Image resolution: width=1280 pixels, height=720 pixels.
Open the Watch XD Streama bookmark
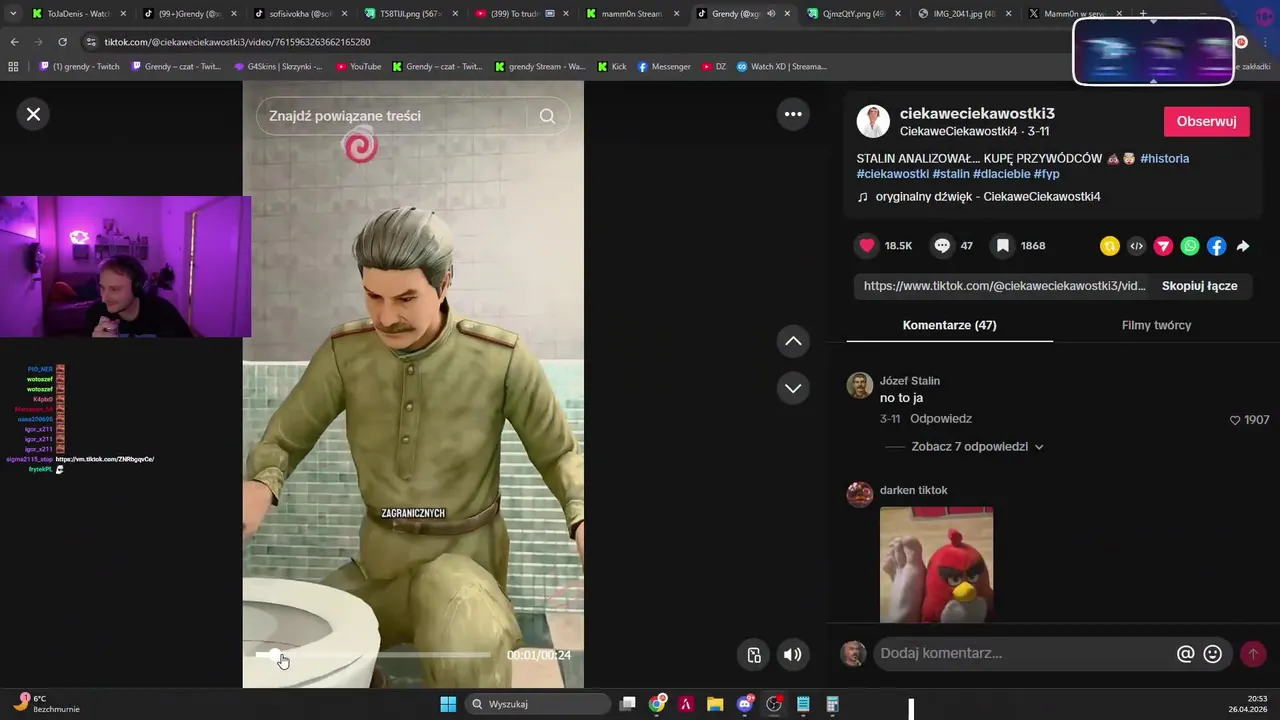pyautogui.click(x=782, y=66)
